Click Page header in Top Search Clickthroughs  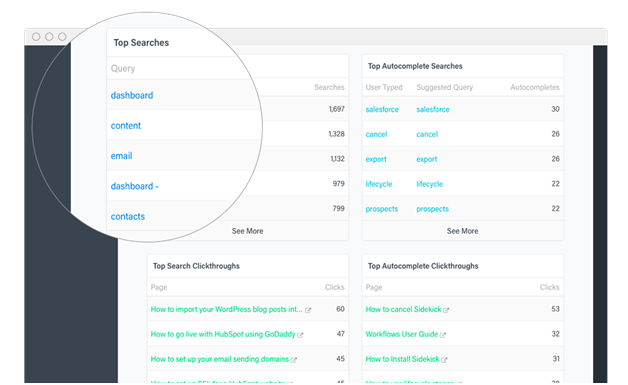pos(159,287)
